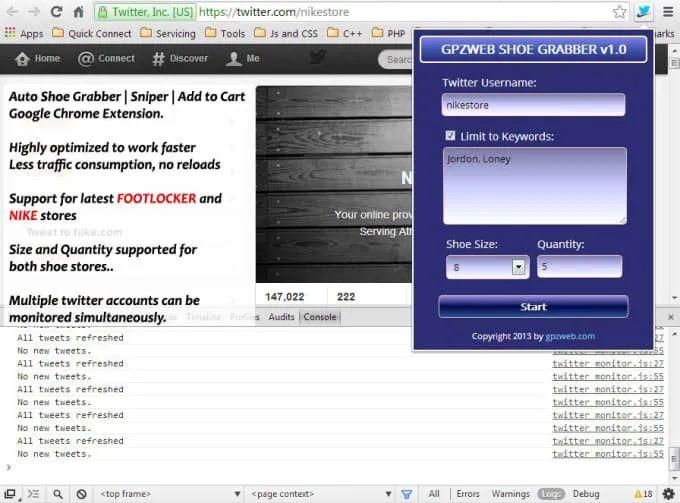Open the Js and CSS bookmarks folder

(x=286, y=33)
